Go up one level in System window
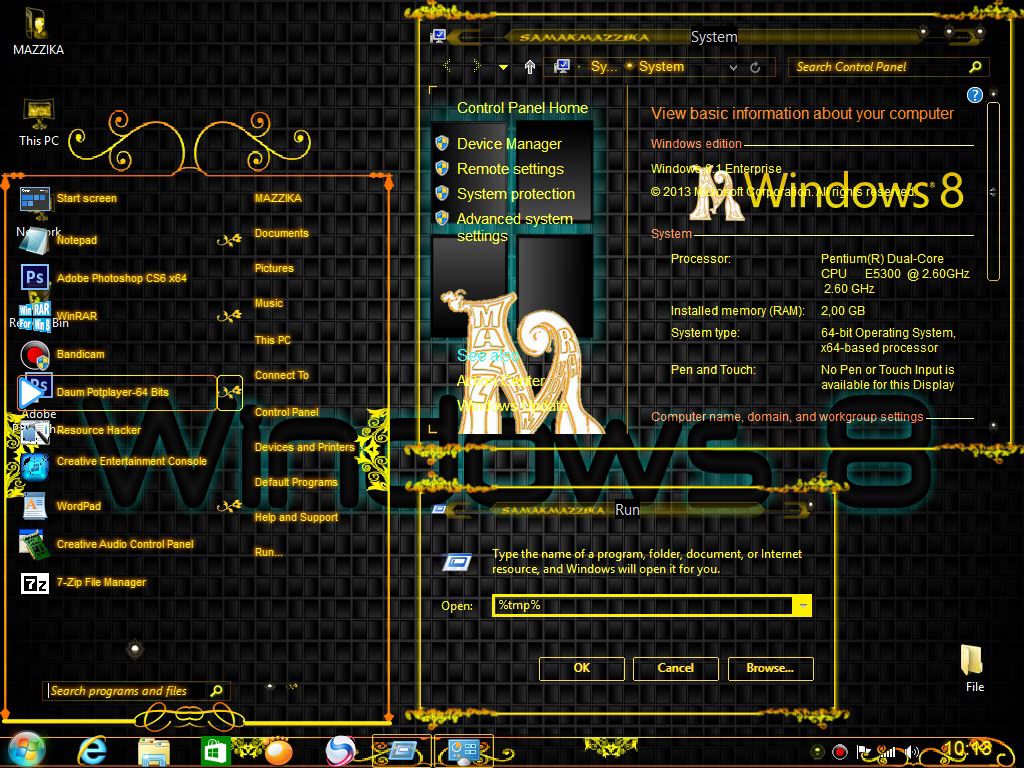 (530, 67)
